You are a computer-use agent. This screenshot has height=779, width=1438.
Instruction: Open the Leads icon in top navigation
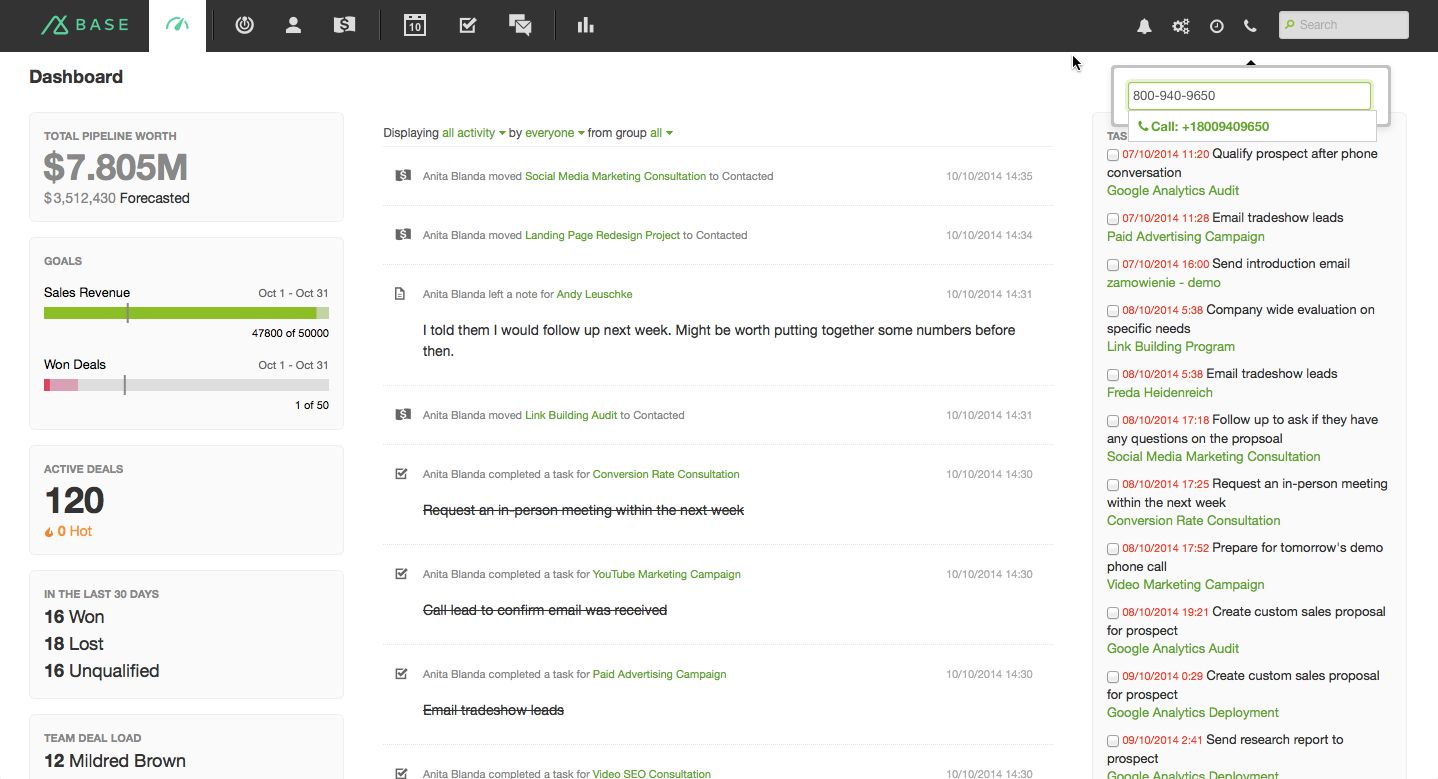(244, 26)
